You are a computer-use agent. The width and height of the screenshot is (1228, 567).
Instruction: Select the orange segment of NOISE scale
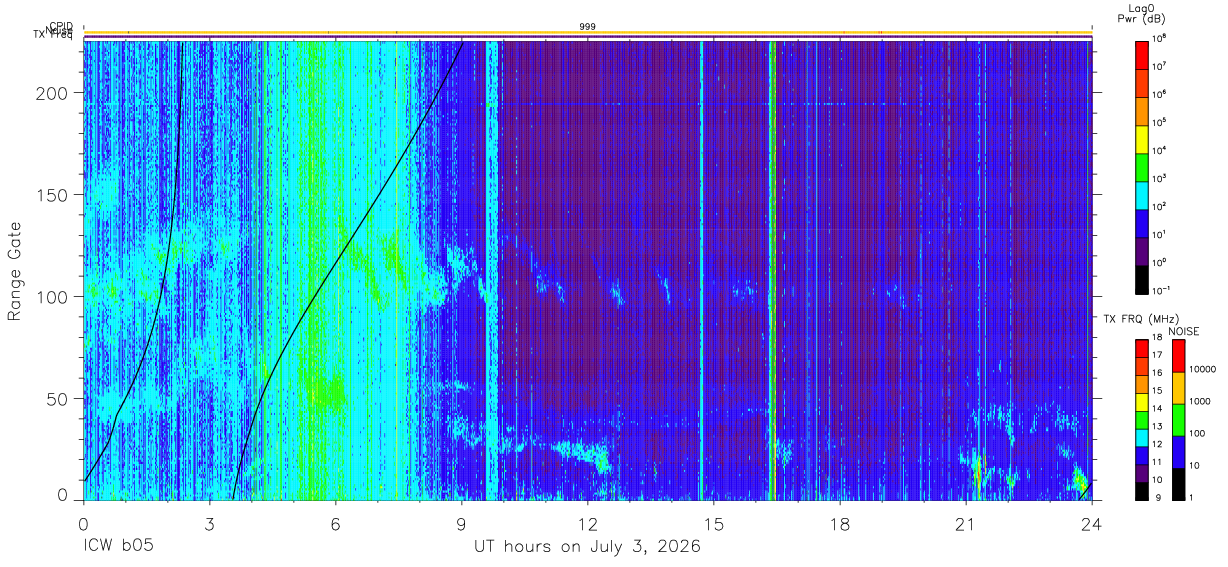pos(1178,387)
